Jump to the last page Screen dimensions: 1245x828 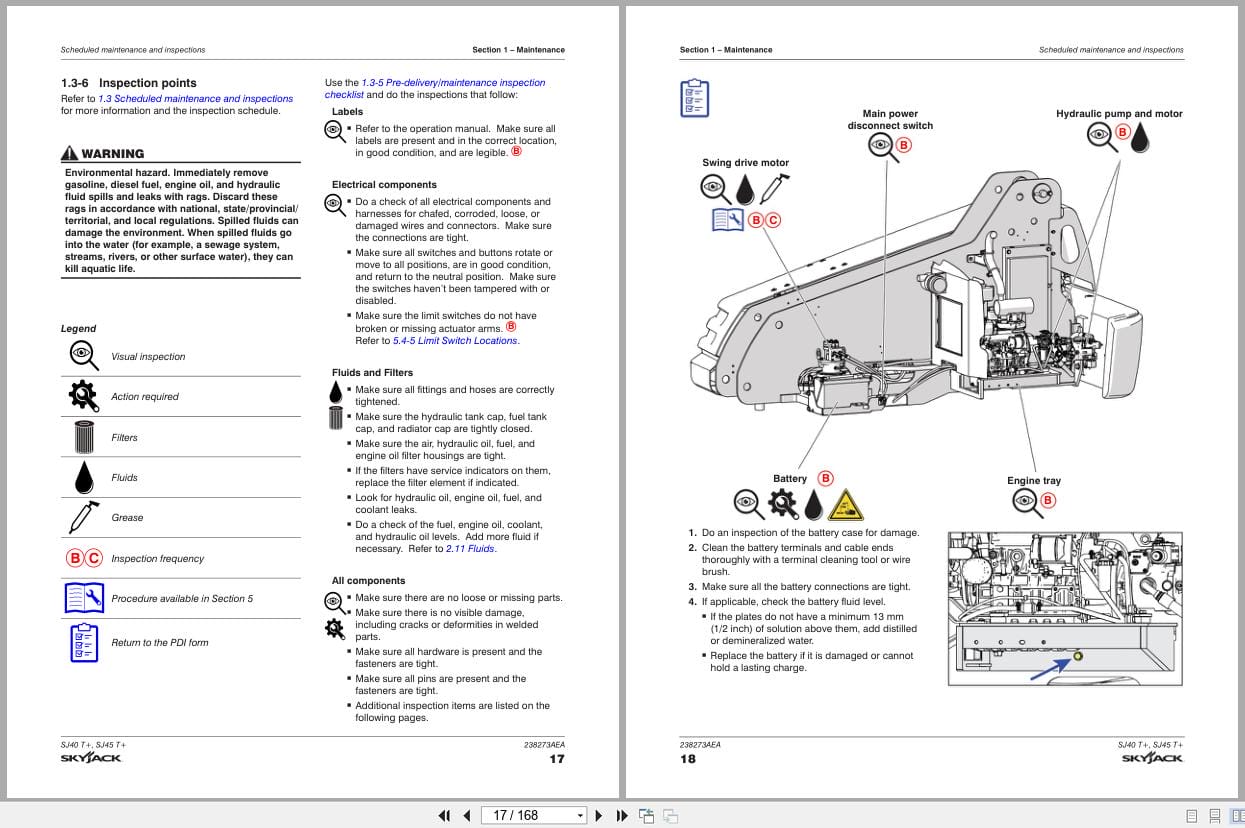[621, 815]
